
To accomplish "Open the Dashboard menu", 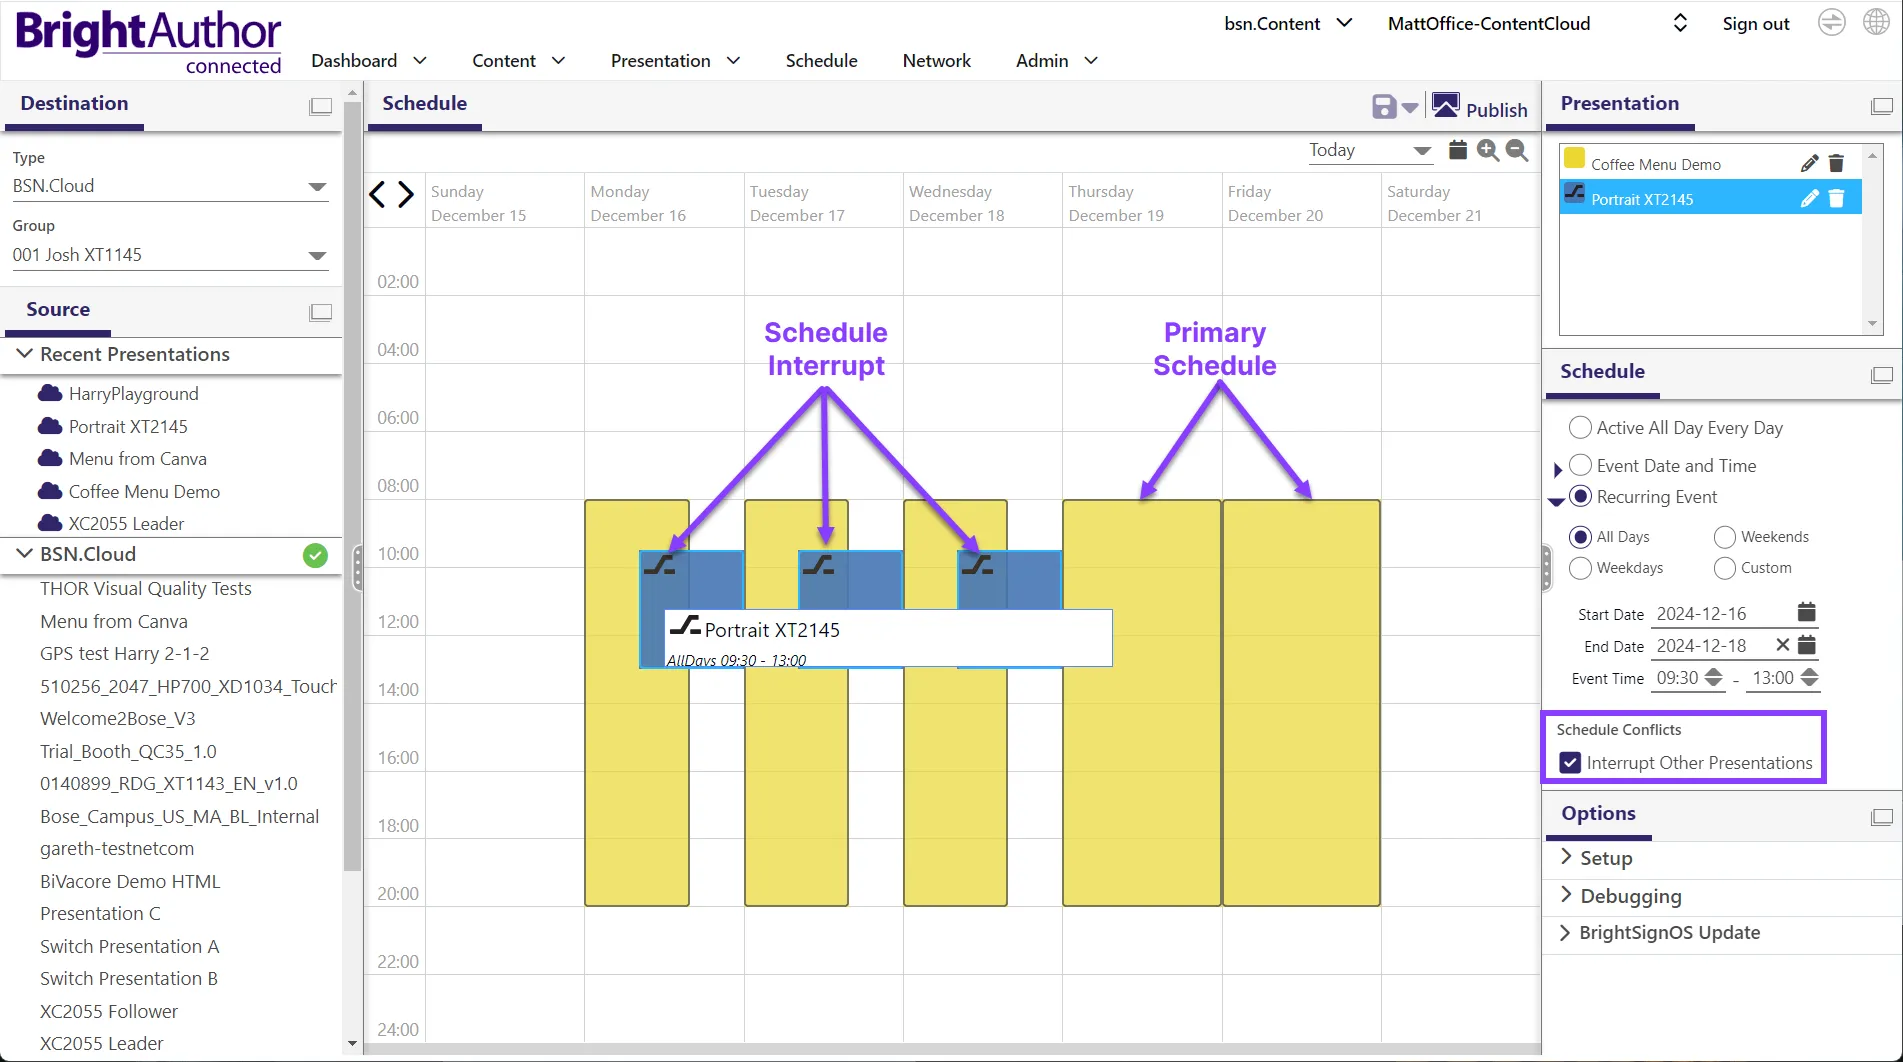I will 369,61.
